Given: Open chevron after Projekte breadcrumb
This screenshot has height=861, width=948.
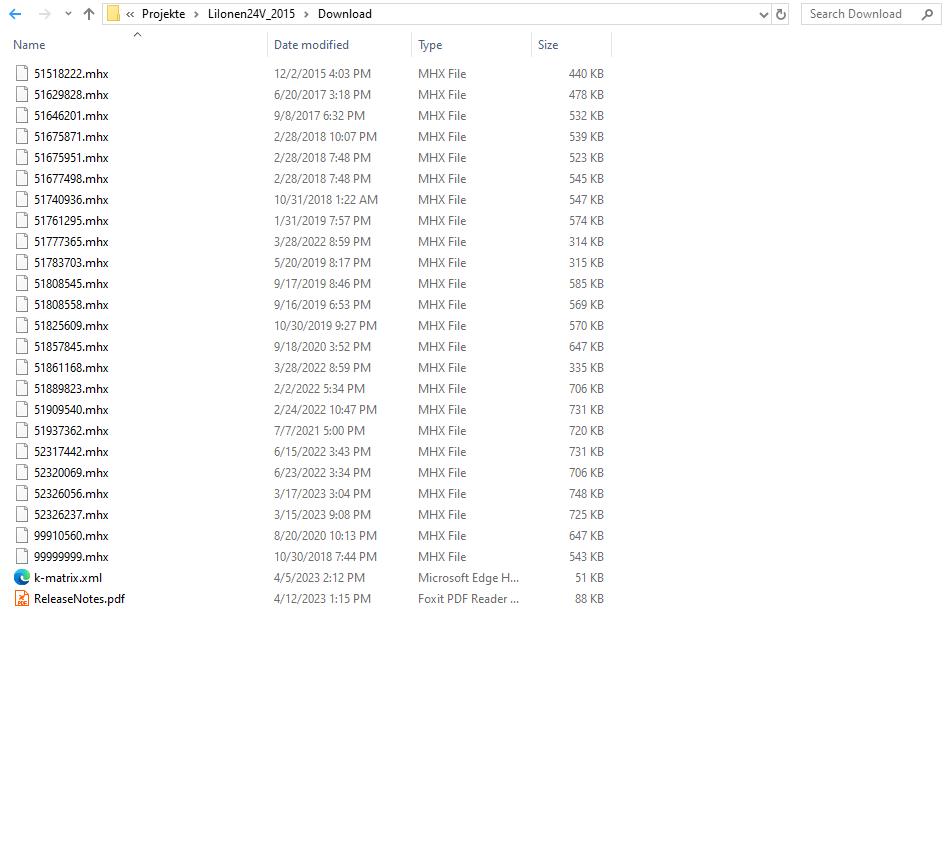Looking at the screenshot, I should point(196,14).
